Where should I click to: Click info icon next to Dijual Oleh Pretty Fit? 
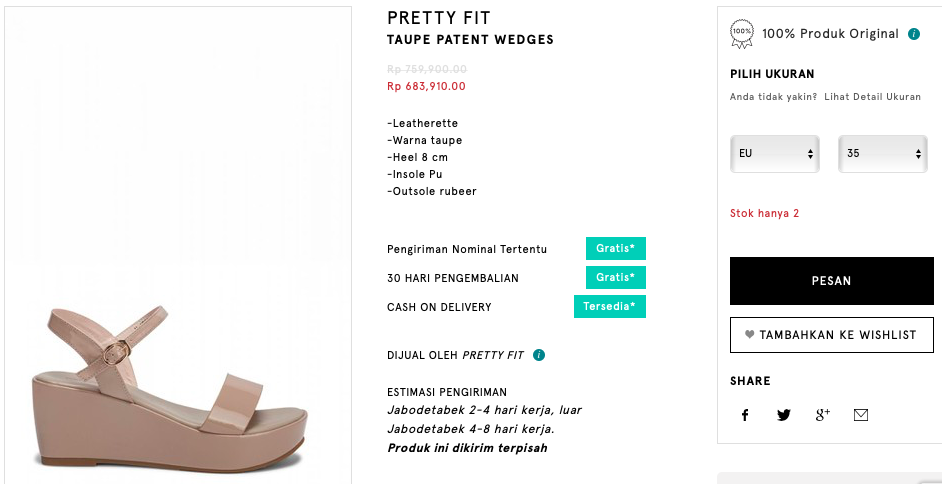click(x=539, y=355)
